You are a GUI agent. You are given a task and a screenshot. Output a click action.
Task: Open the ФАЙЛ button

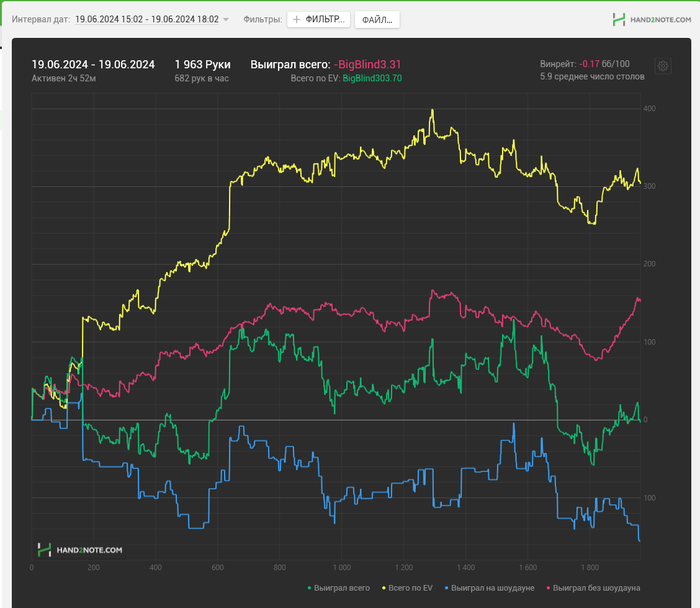point(377,20)
